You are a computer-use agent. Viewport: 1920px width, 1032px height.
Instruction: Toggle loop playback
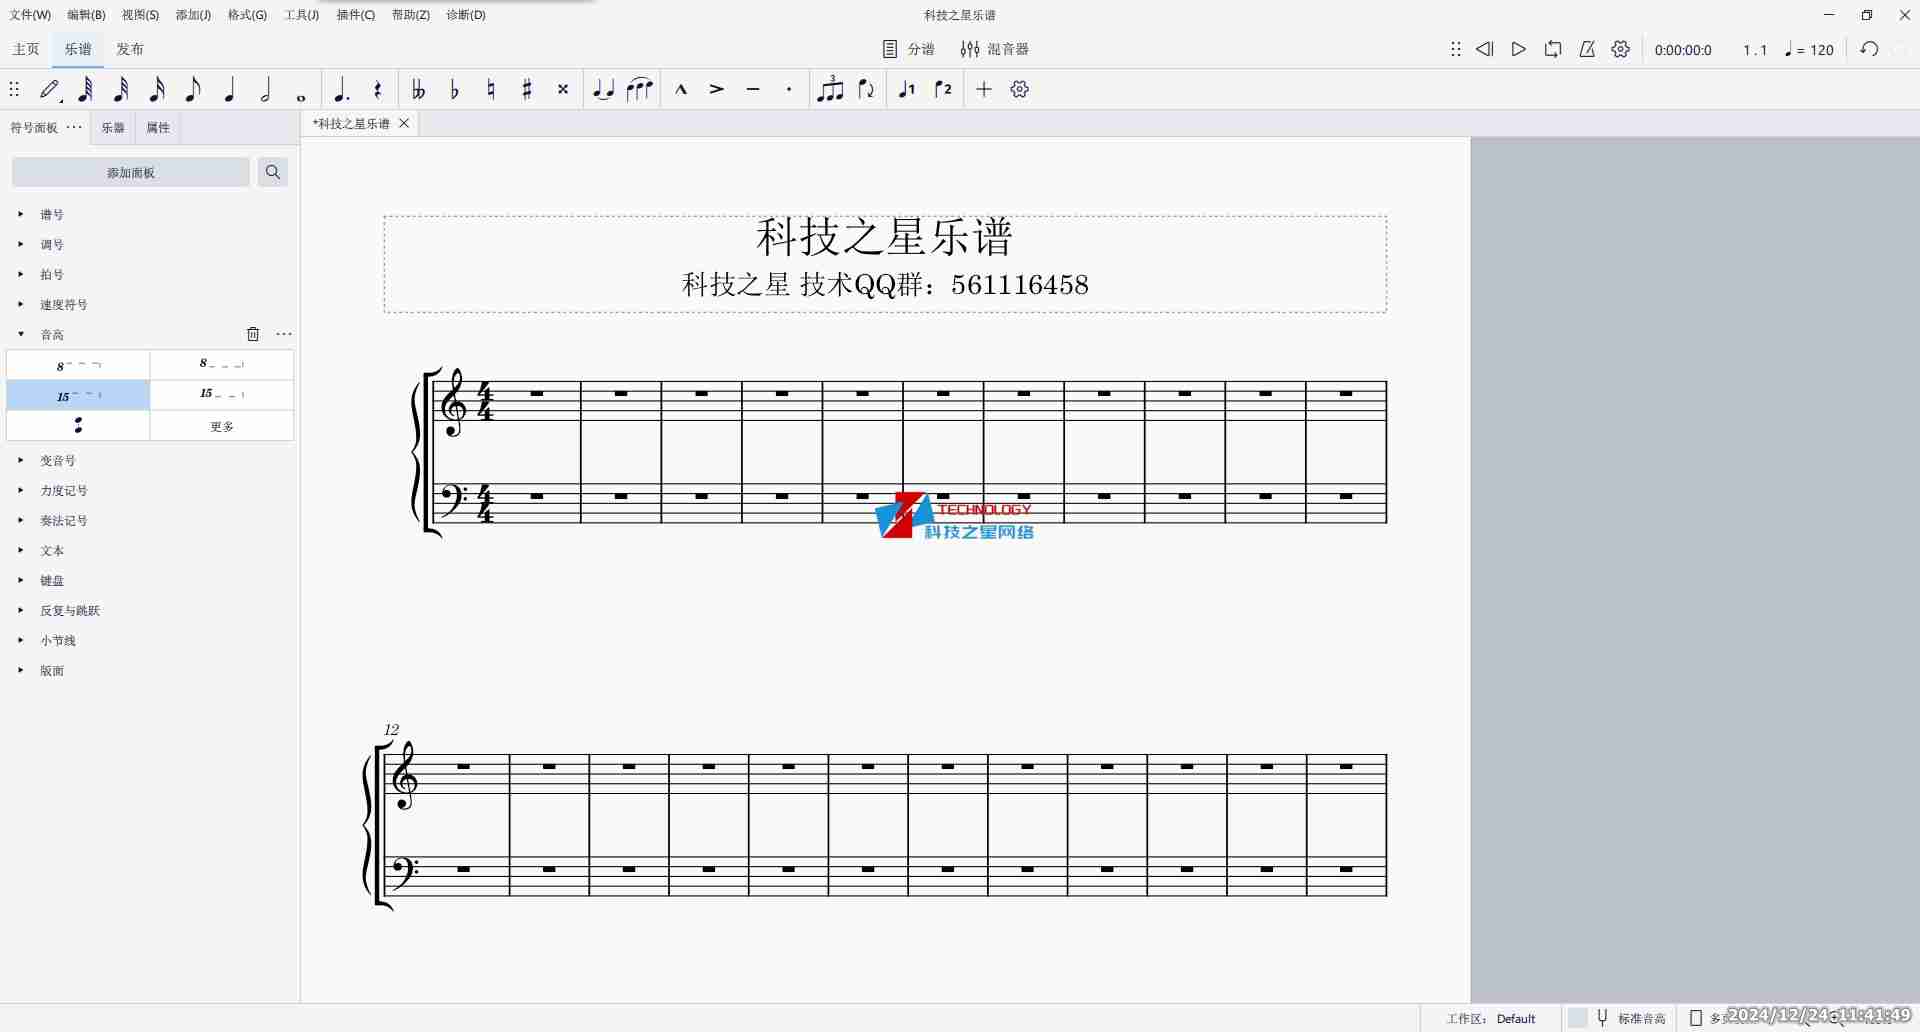coord(1552,49)
